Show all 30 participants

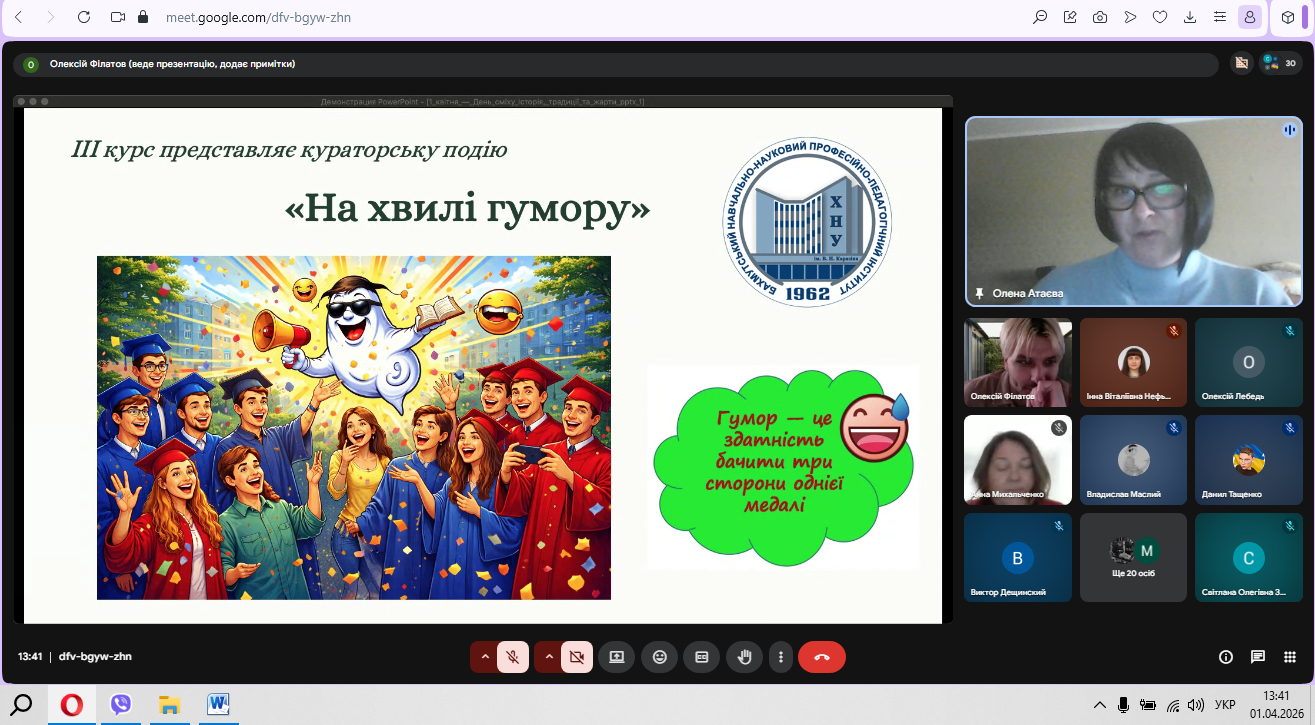point(1280,63)
